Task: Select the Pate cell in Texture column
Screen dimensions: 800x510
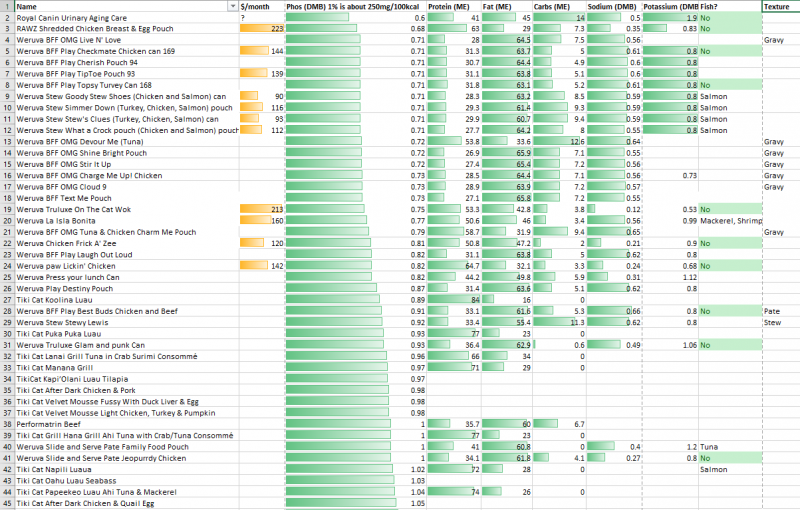Action: point(777,311)
